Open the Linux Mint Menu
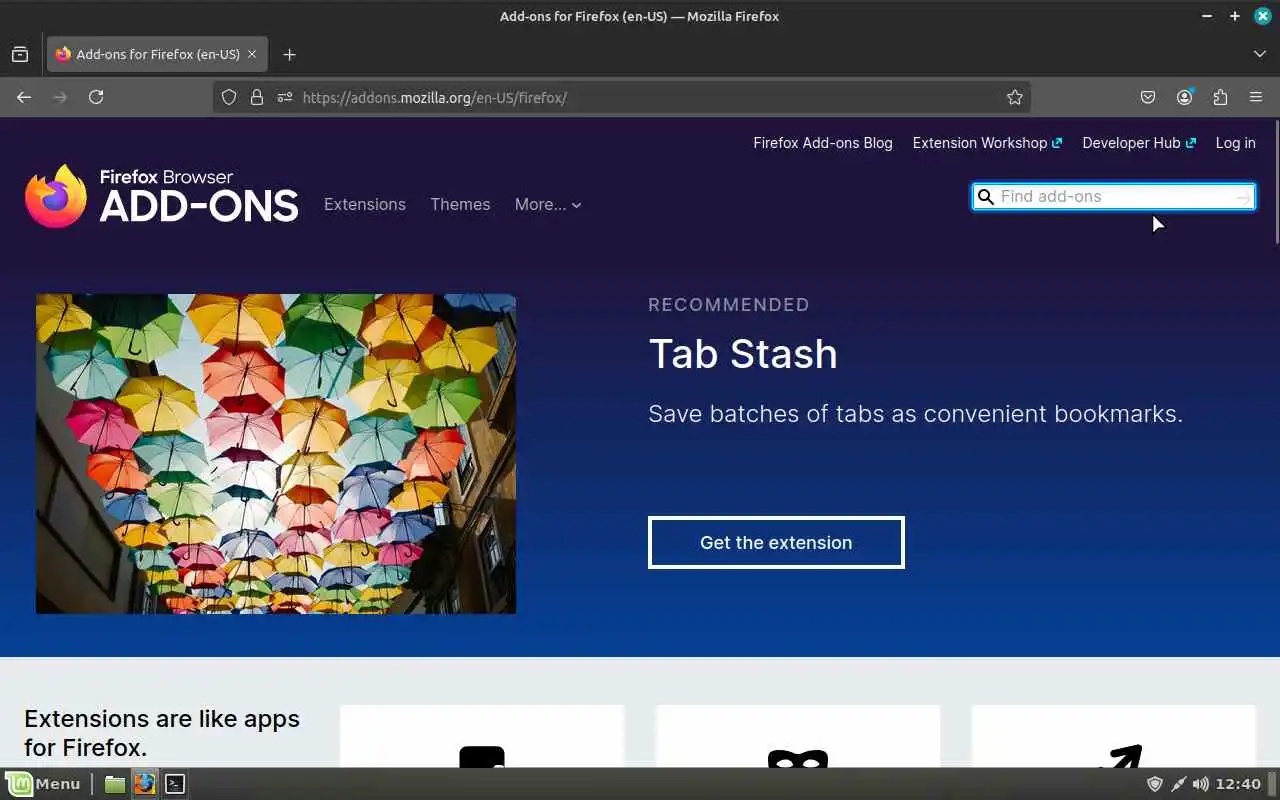Image resolution: width=1280 pixels, height=800 pixels. click(44, 784)
